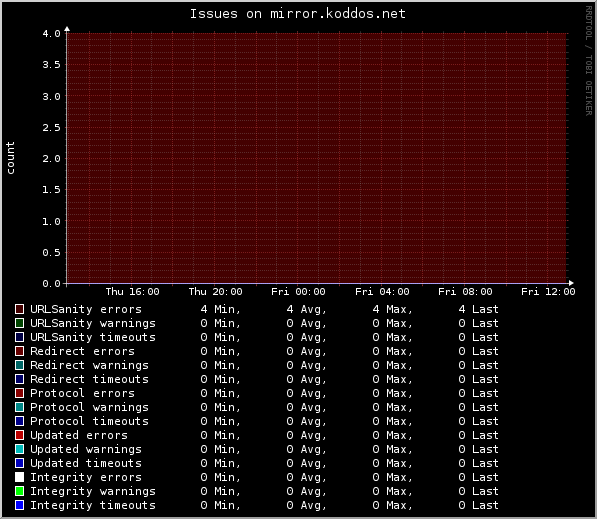Image resolution: width=597 pixels, height=519 pixels.
Task: Click the chart title Issues on mirror.koddos.net
Action: click(x=298, y=14)
